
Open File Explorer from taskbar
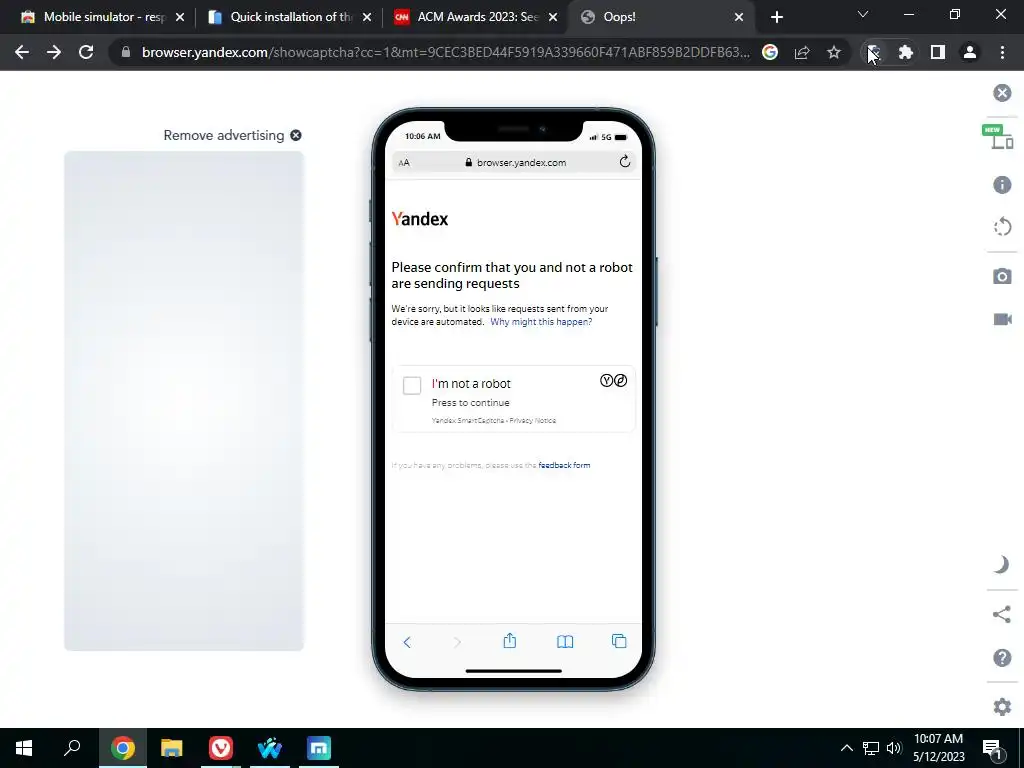[x=172, y=748]
